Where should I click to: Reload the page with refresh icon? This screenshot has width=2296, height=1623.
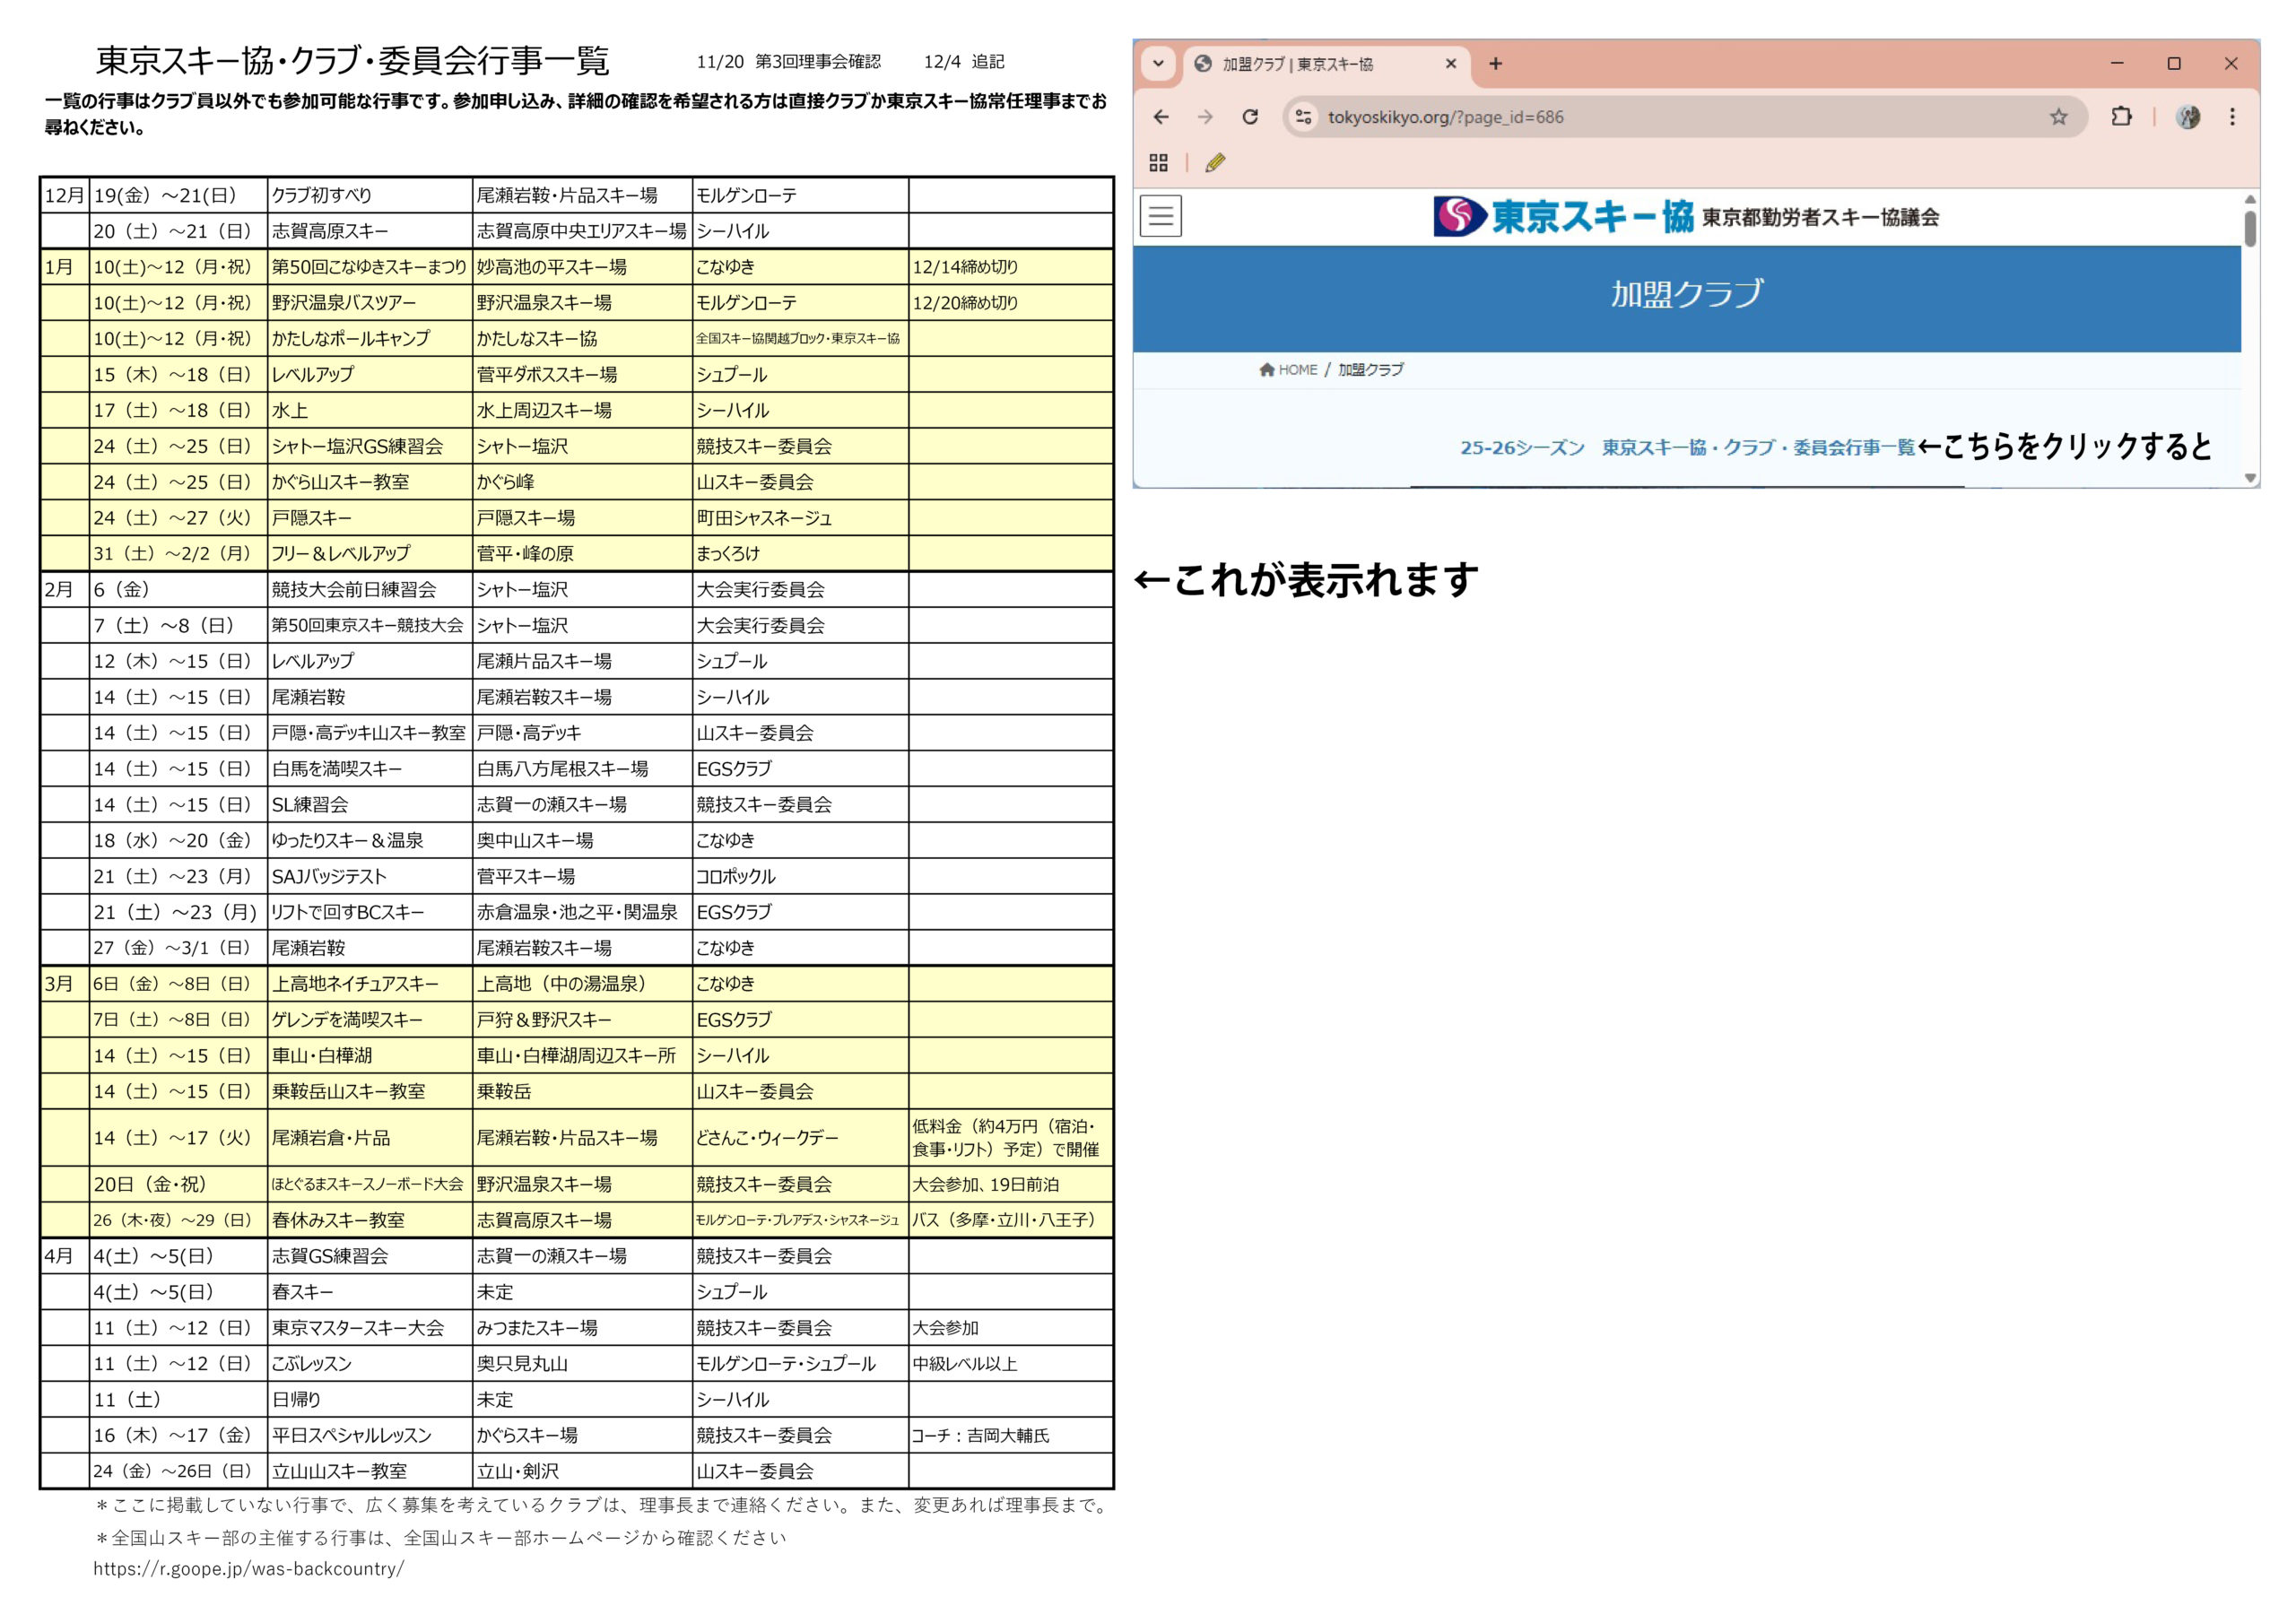[x=1250, y=117]
